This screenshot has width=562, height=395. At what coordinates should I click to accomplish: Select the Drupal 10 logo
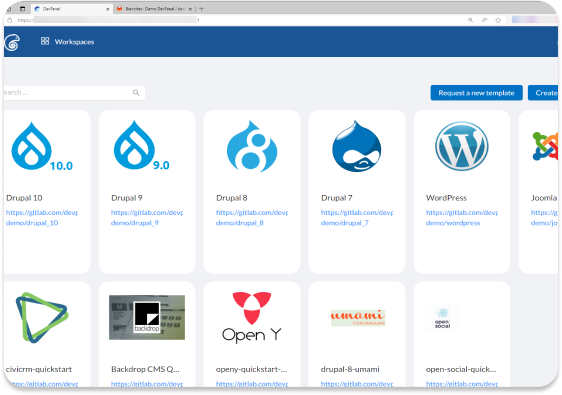(42, 146)
